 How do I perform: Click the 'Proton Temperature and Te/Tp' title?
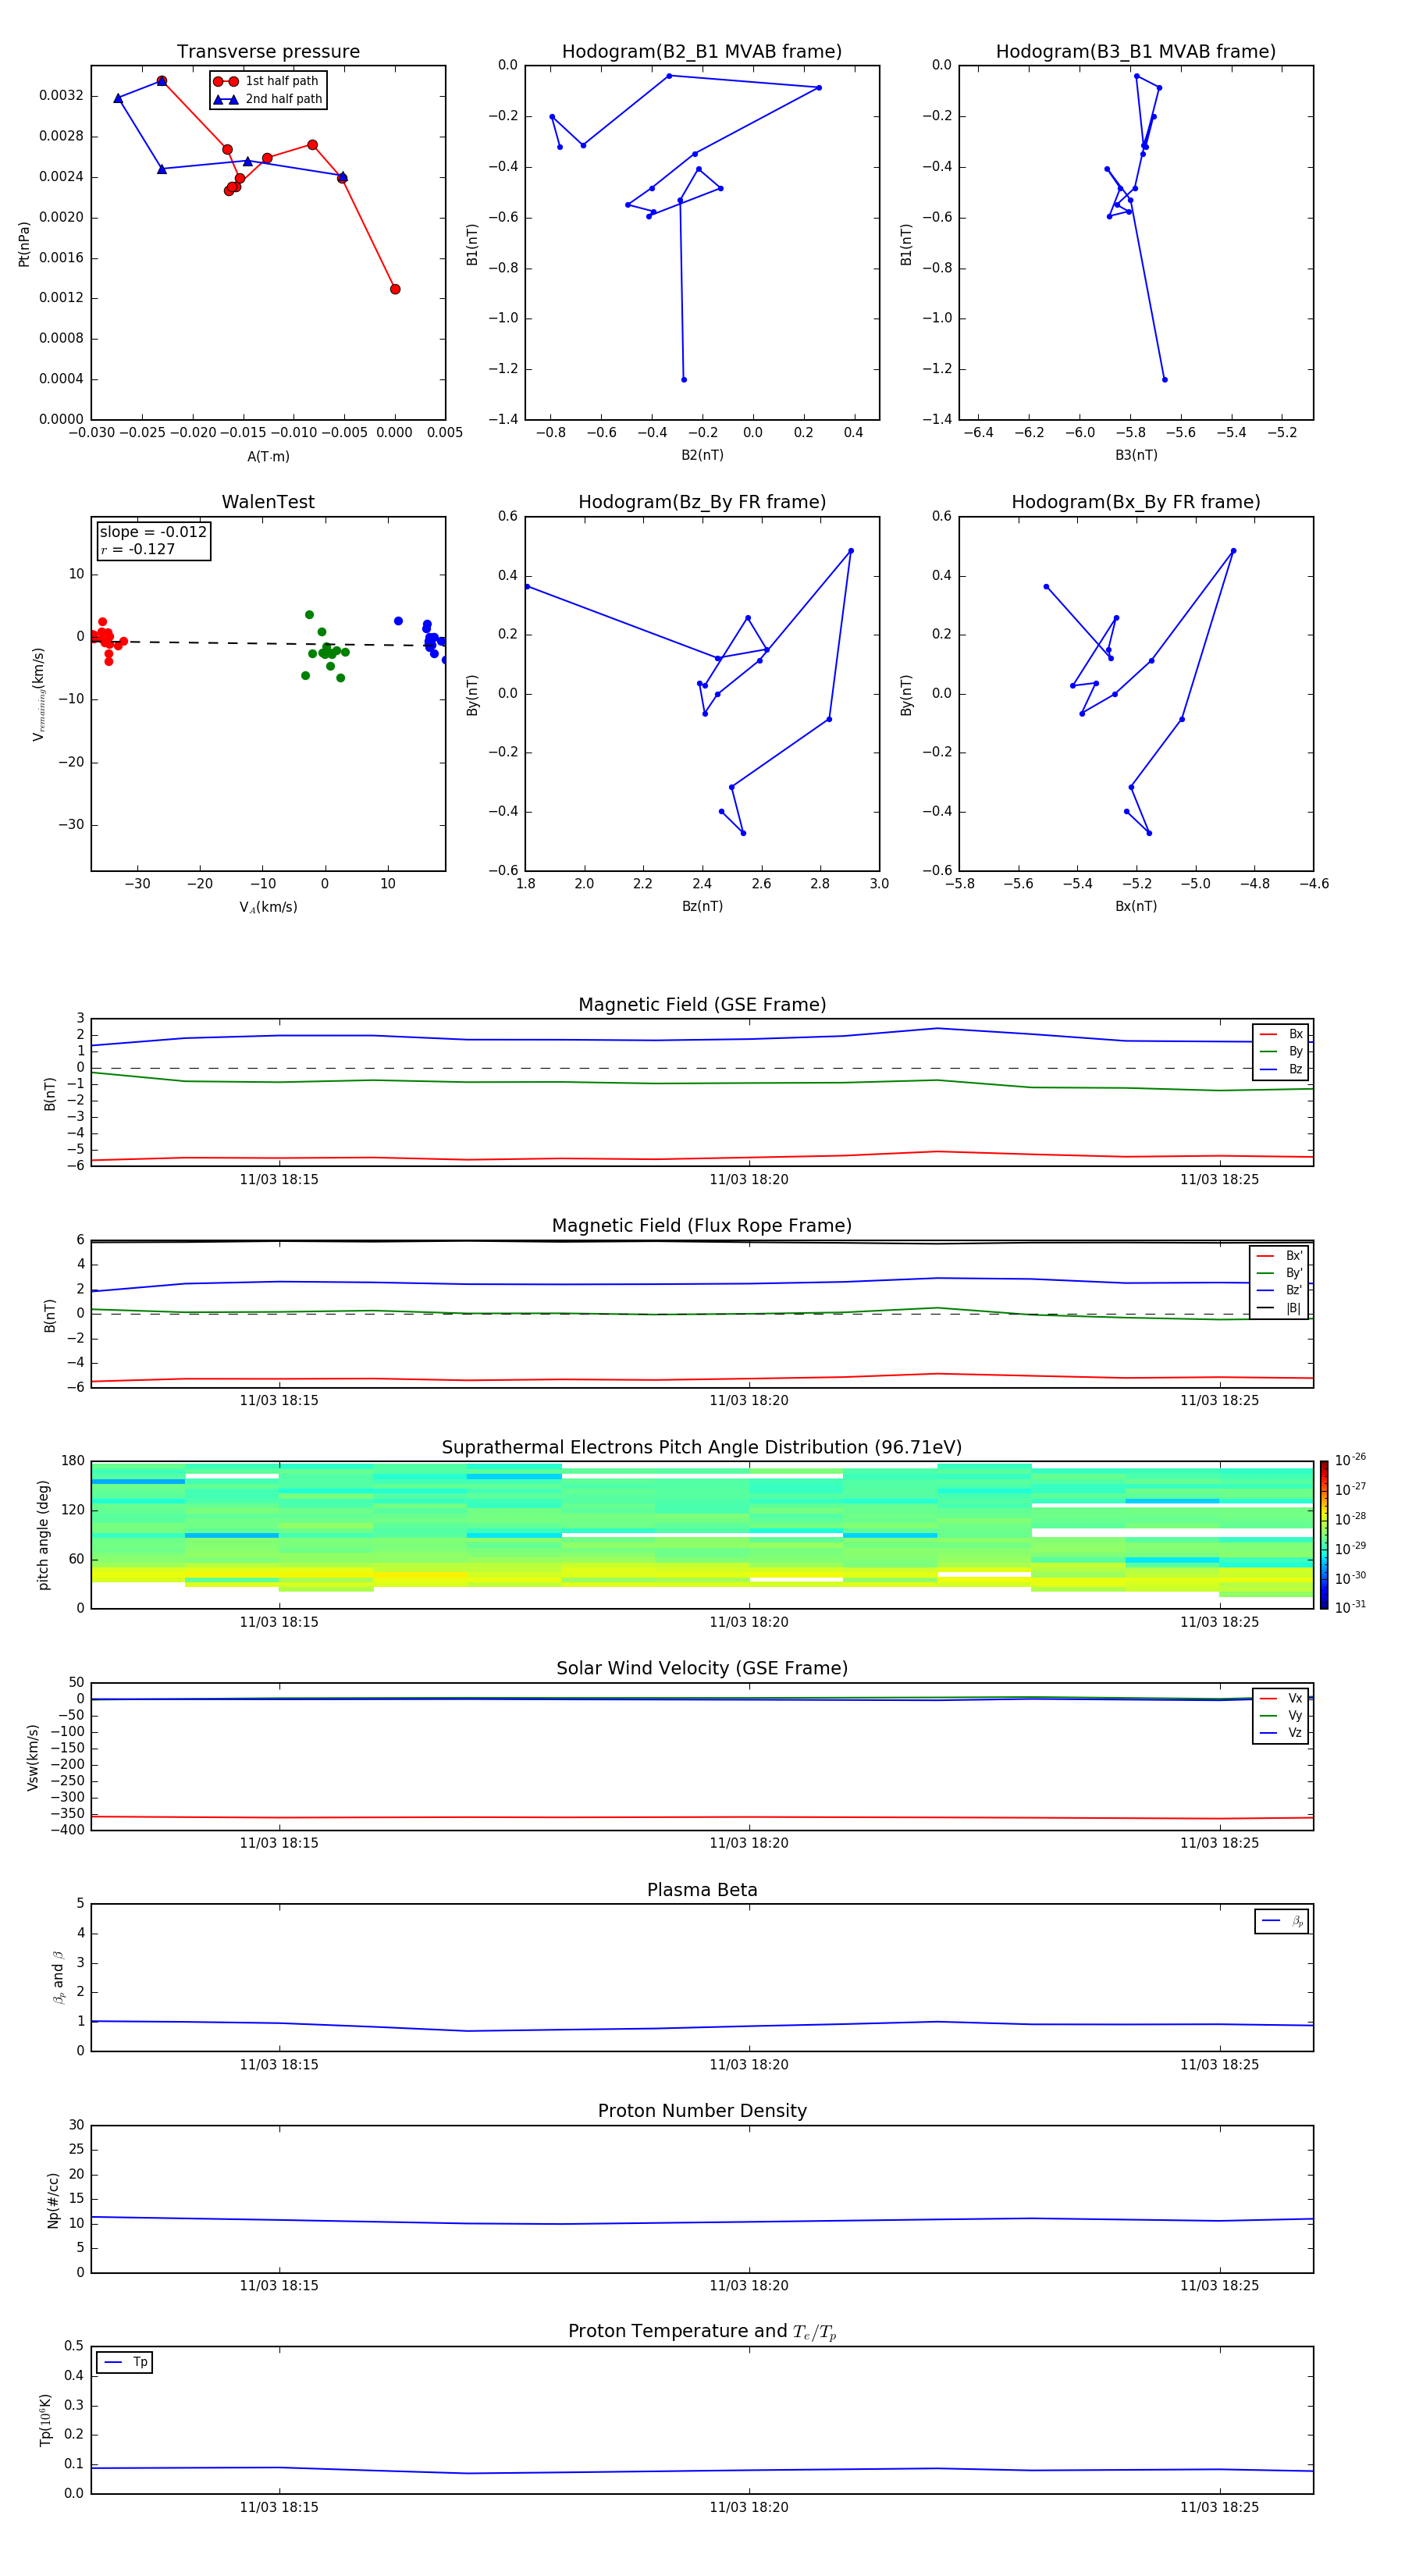[702, 2332]
